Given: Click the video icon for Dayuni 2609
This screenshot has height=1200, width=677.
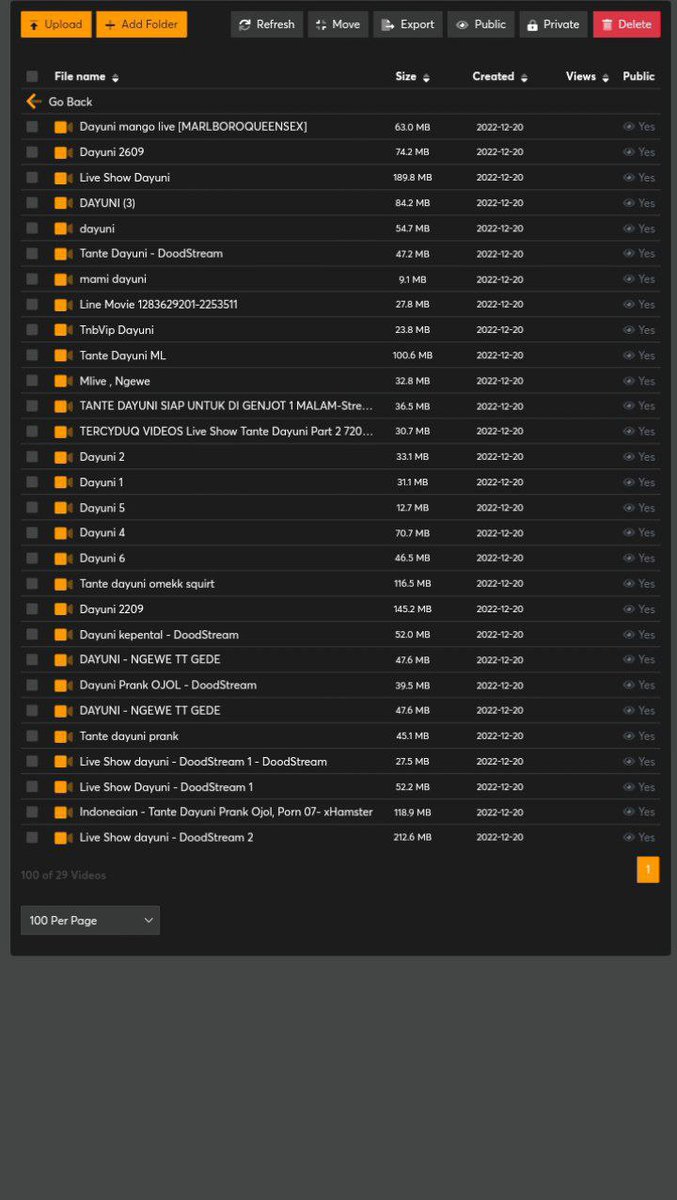Looking at the screenshot, I should (64, 152).
